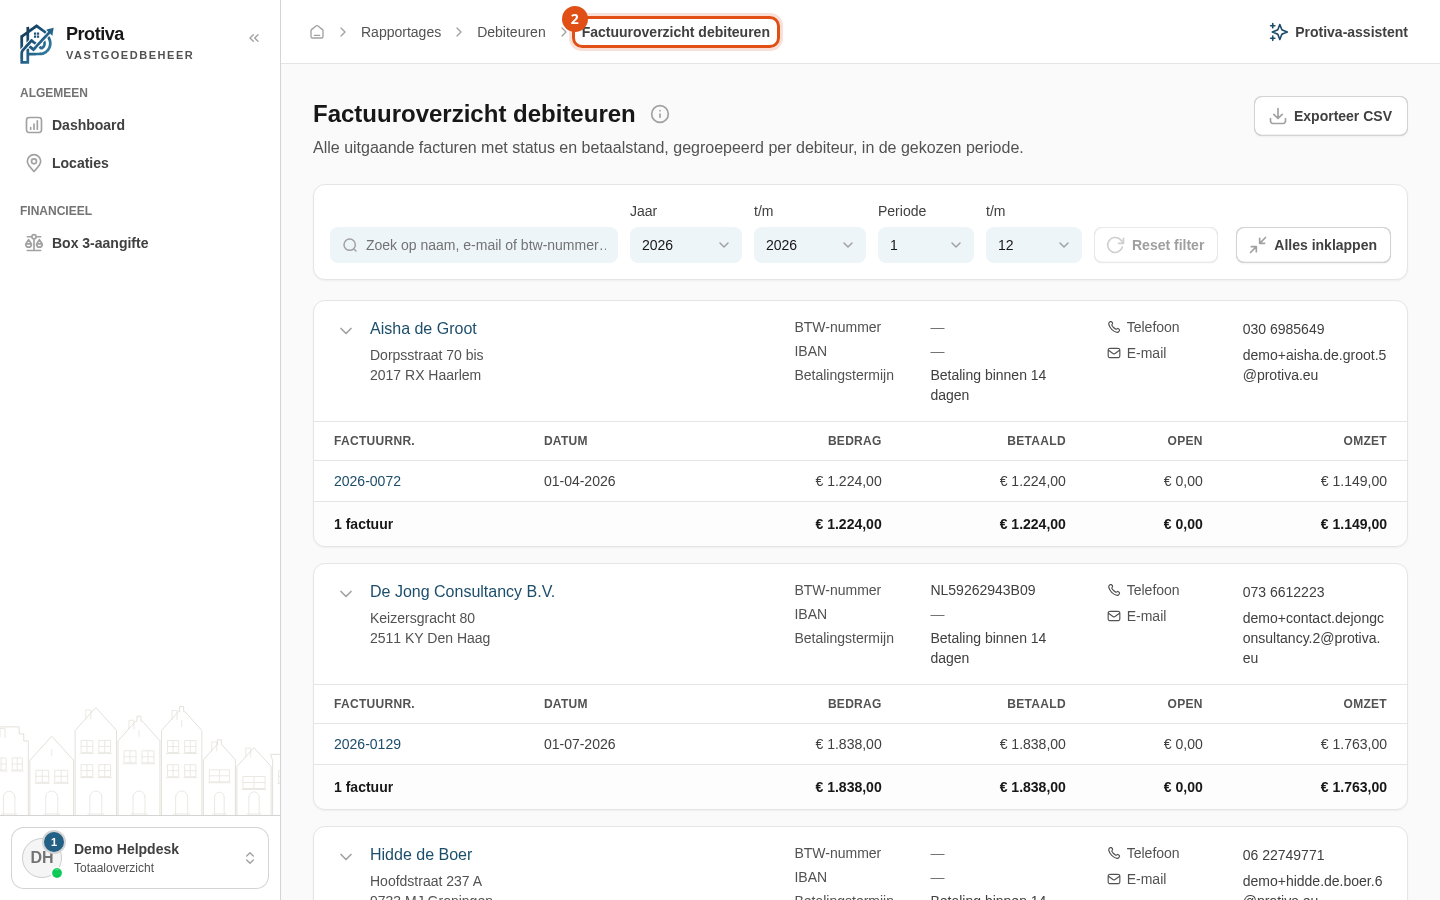The image size is (1440, 900).
Task: Collapse the De Jong Consultancy B.V. card
Action: coord(346,594)
